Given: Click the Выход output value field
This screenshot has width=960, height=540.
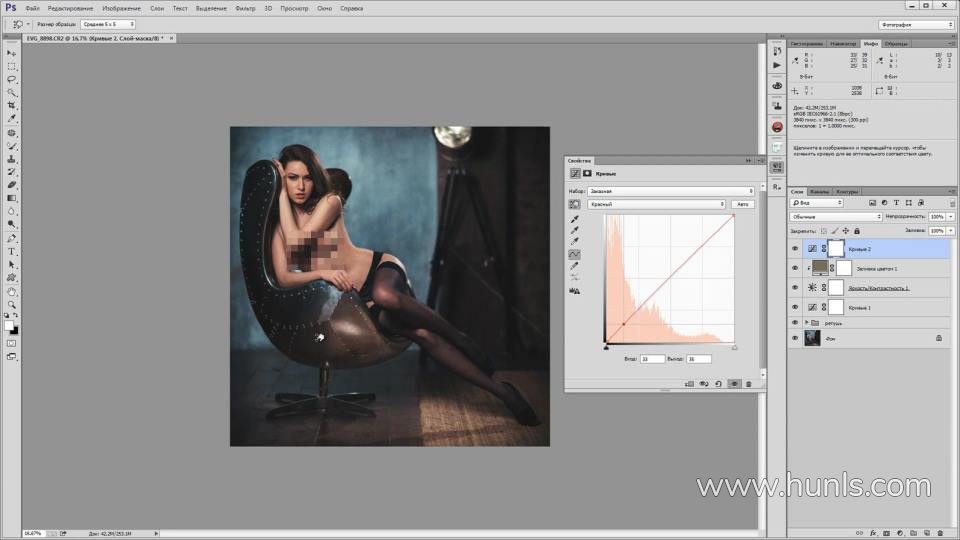Looking at the screenshot, I should coord(699,359).
